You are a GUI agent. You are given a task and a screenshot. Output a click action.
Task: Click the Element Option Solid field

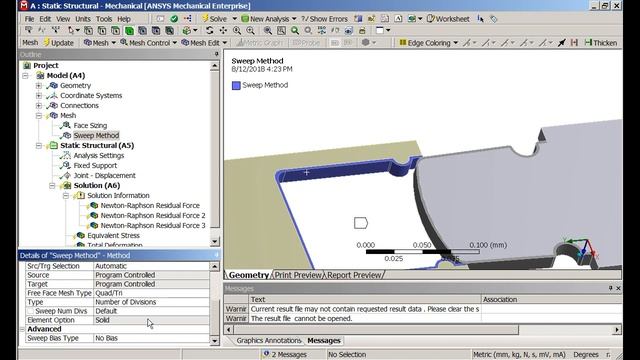(151, 320)
